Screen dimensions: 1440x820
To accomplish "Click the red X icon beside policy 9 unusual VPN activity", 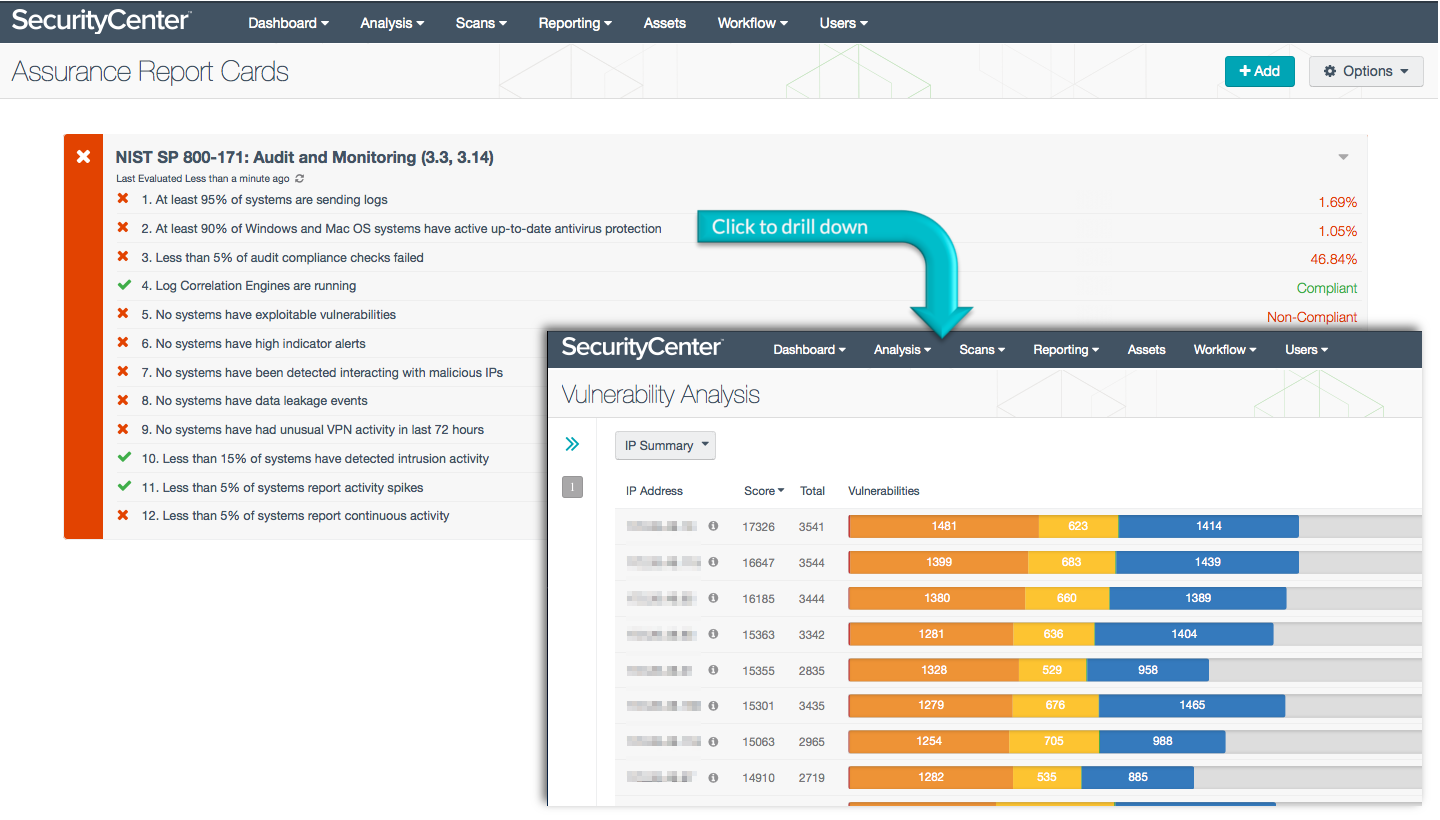I will point(123,429).
